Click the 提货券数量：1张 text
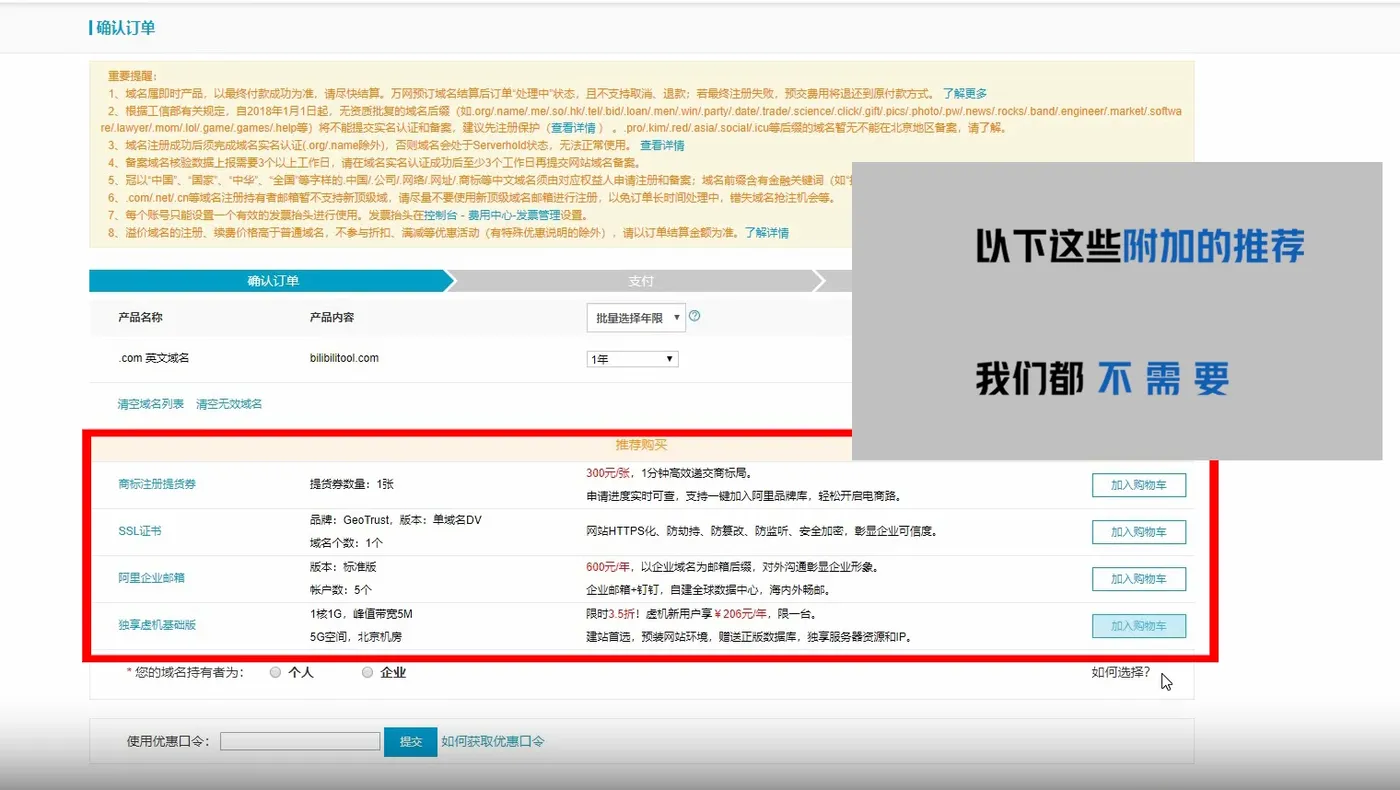This screenshot has width=1400, height=790. 352,484
